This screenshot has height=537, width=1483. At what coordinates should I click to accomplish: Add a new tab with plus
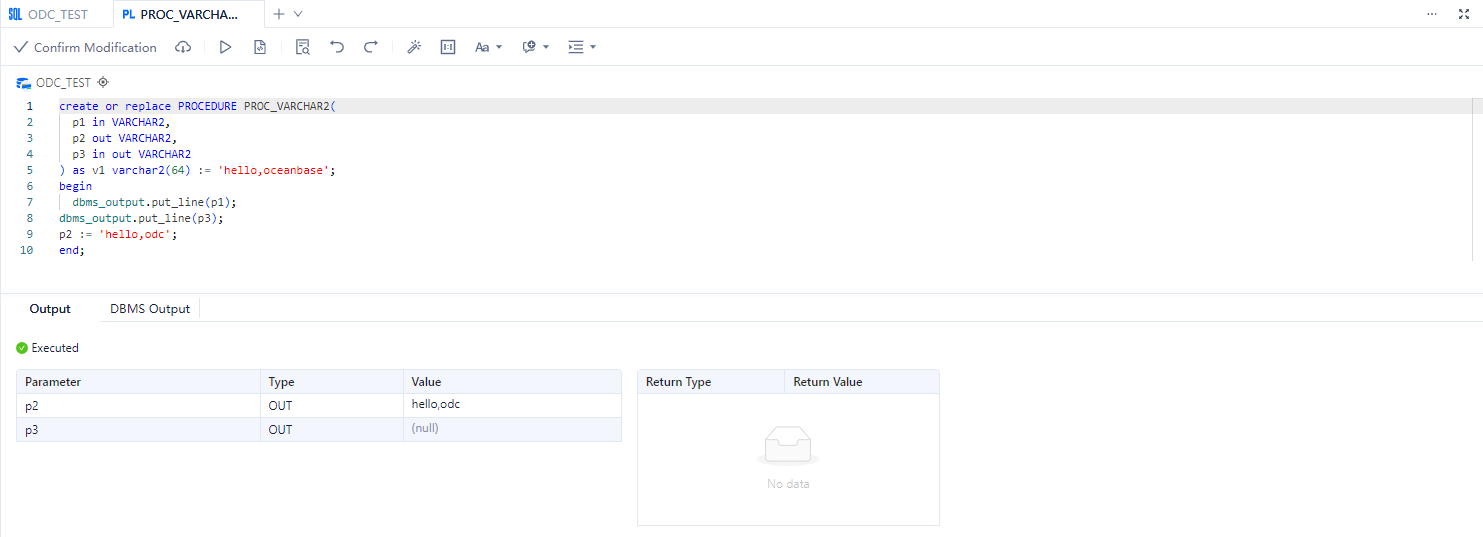[279, 14]
